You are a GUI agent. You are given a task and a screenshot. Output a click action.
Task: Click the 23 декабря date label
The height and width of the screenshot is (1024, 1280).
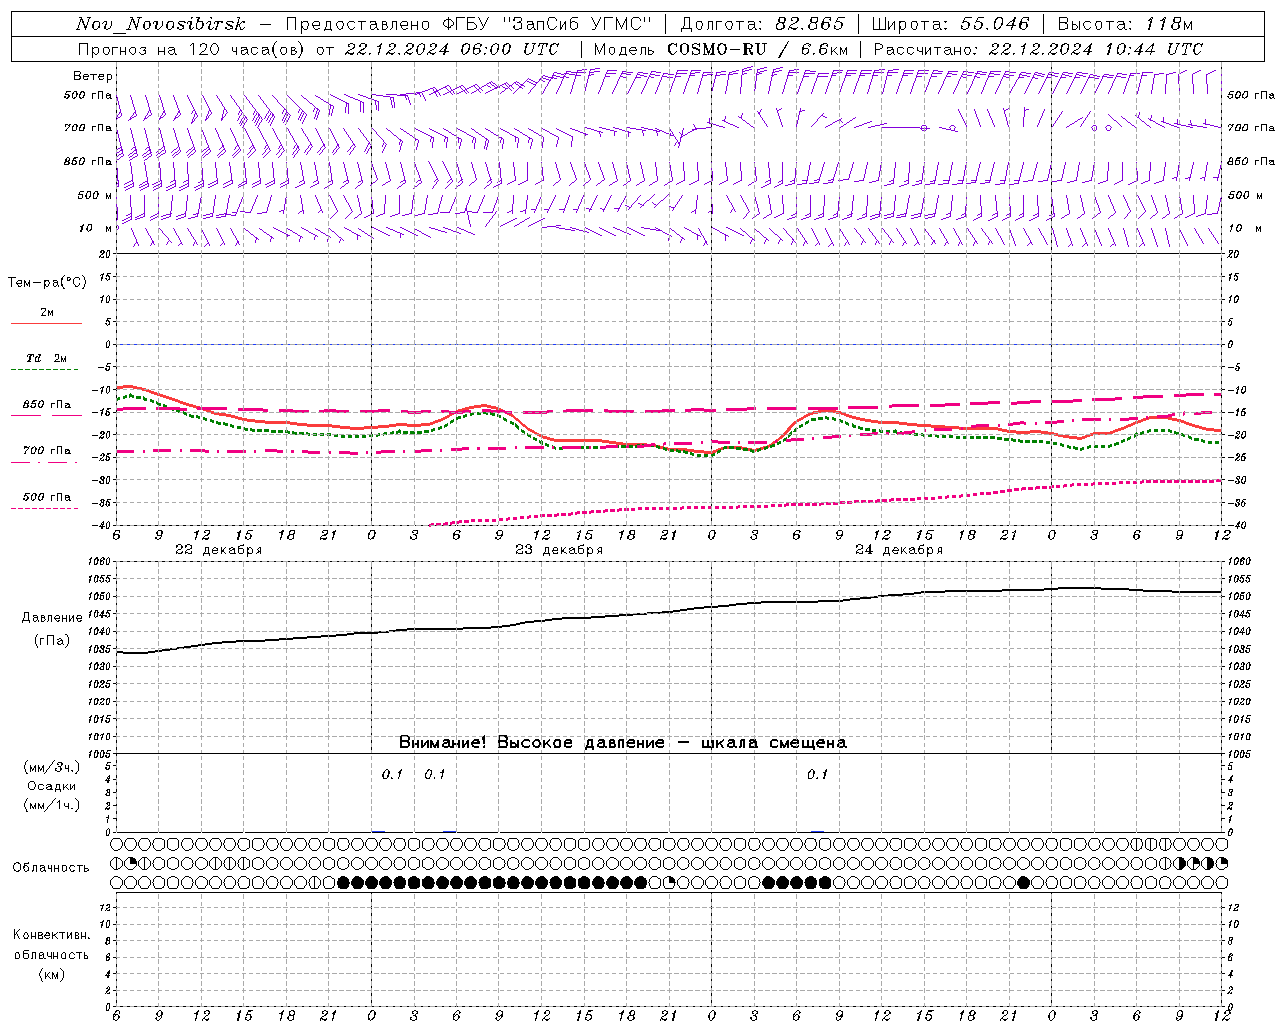pos(559,550)
